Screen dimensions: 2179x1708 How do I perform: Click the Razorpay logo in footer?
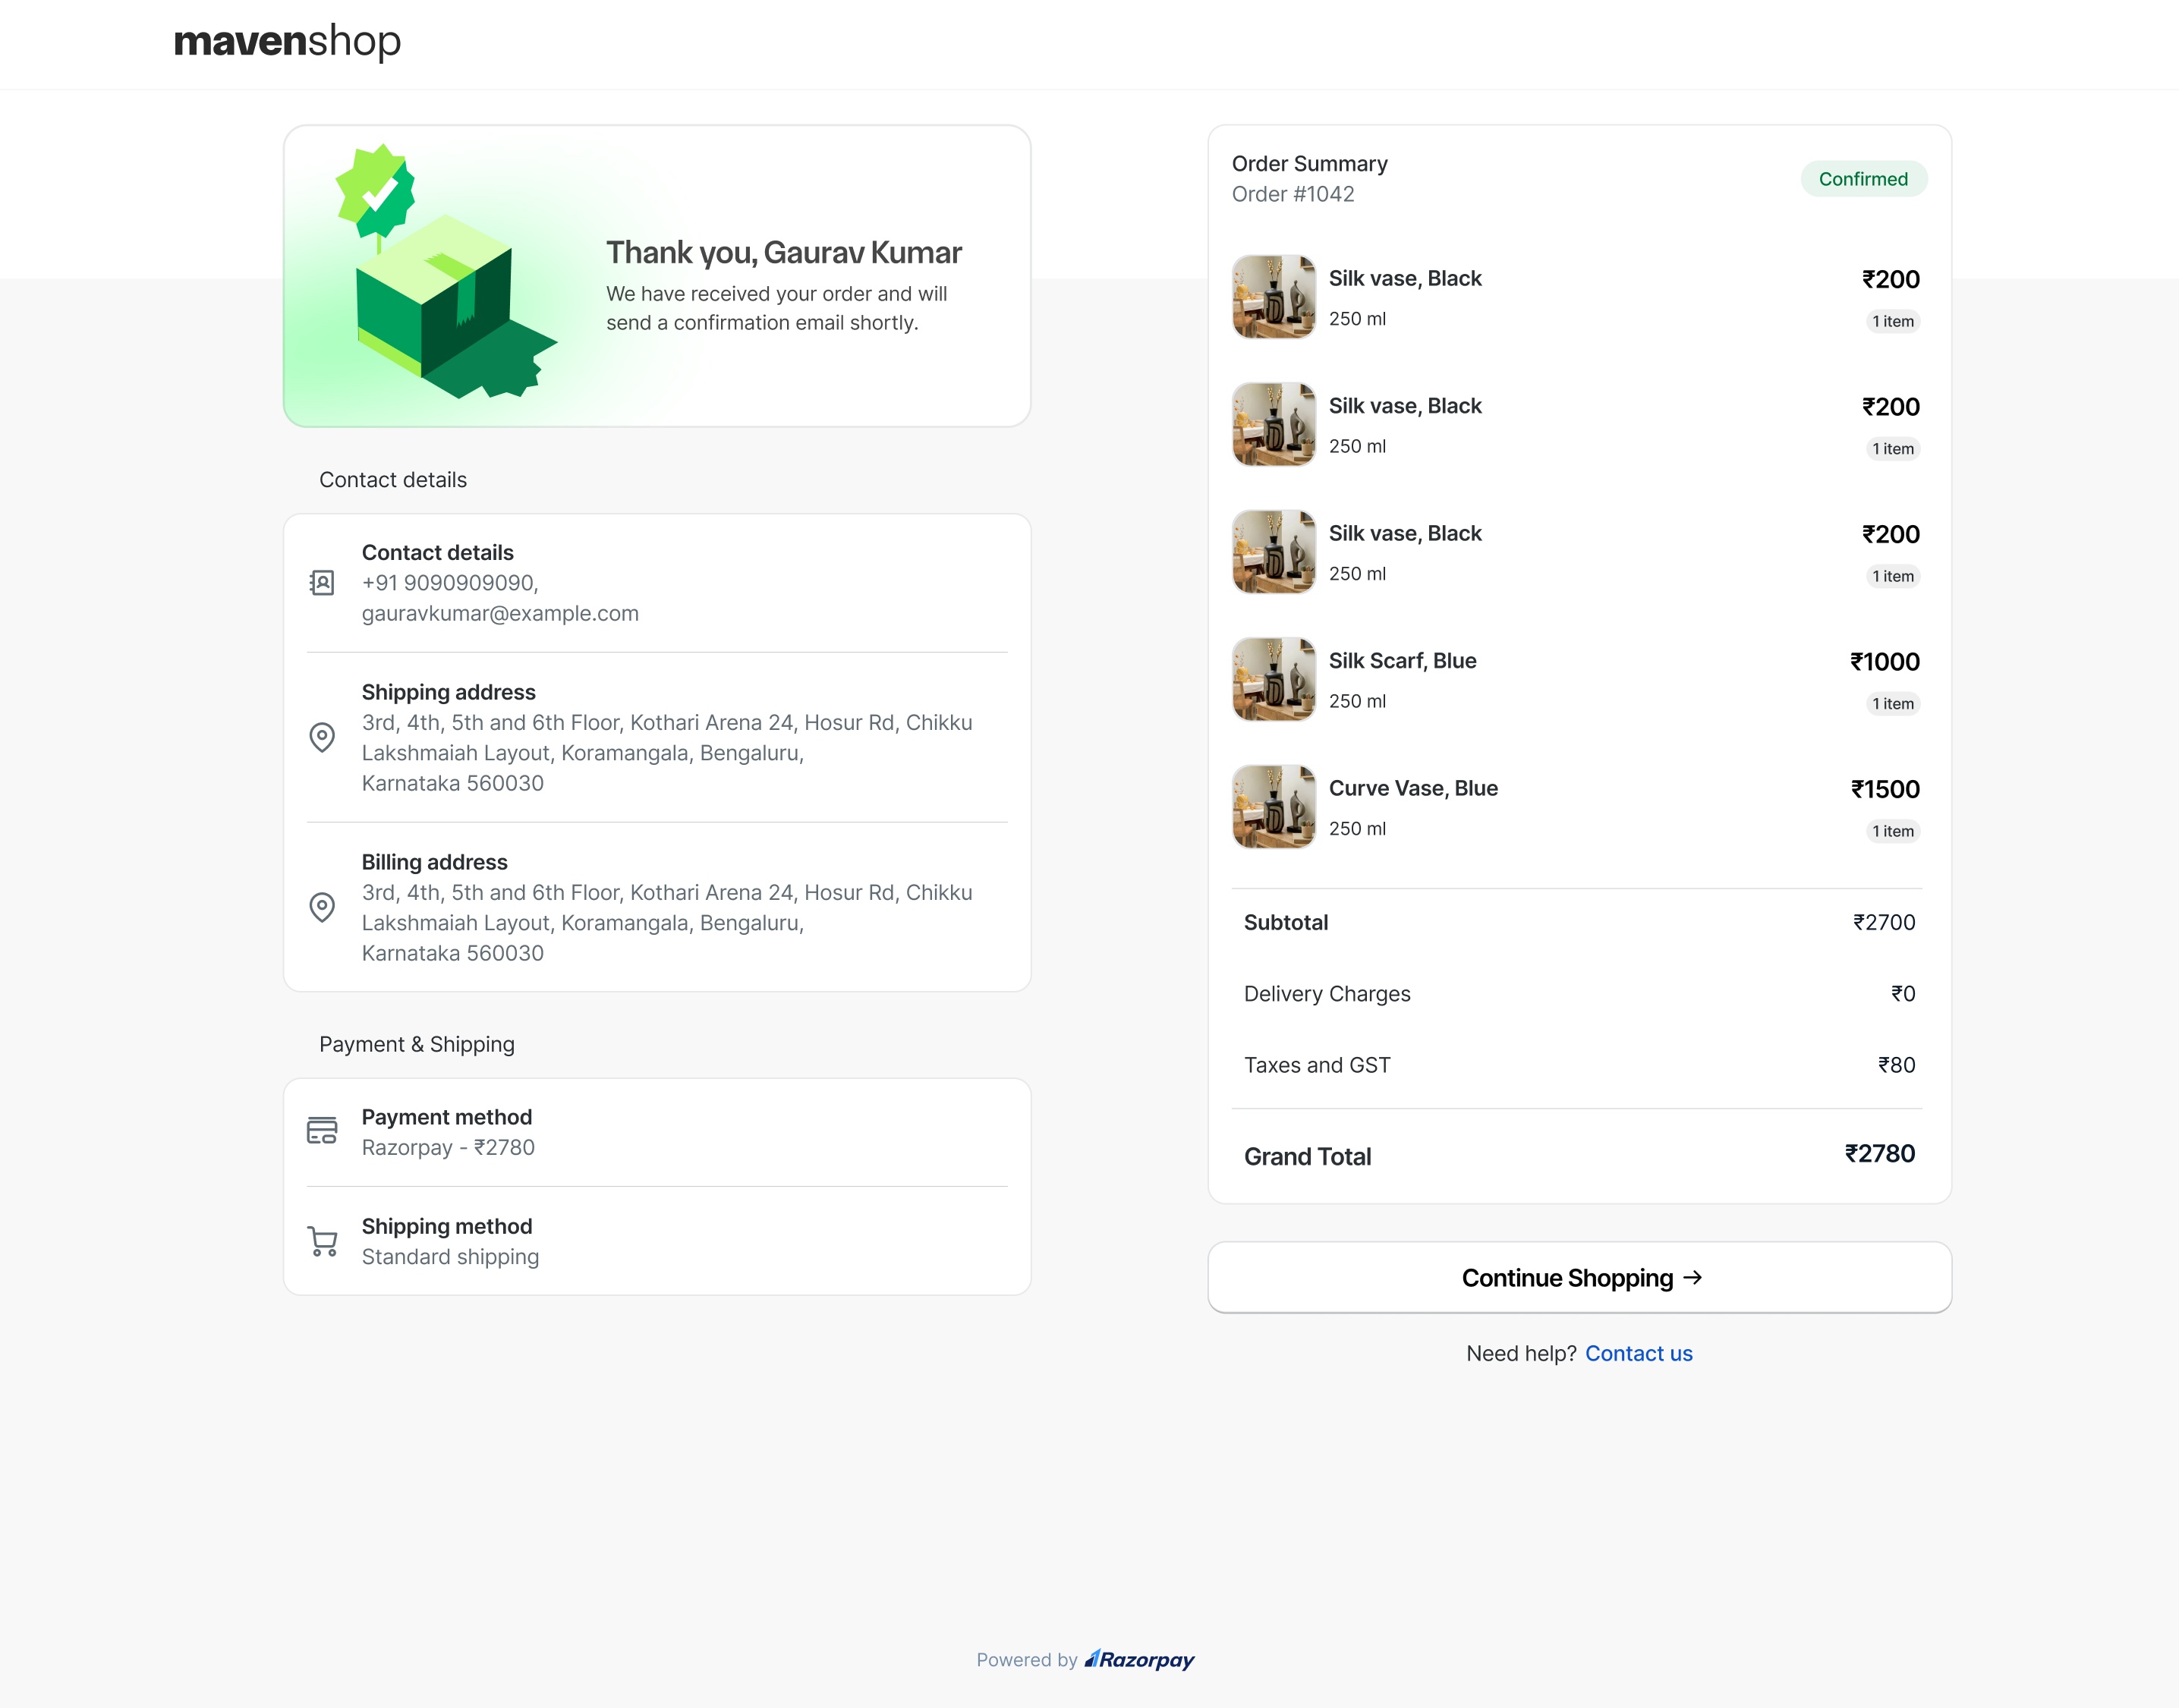[1139, 1659]
